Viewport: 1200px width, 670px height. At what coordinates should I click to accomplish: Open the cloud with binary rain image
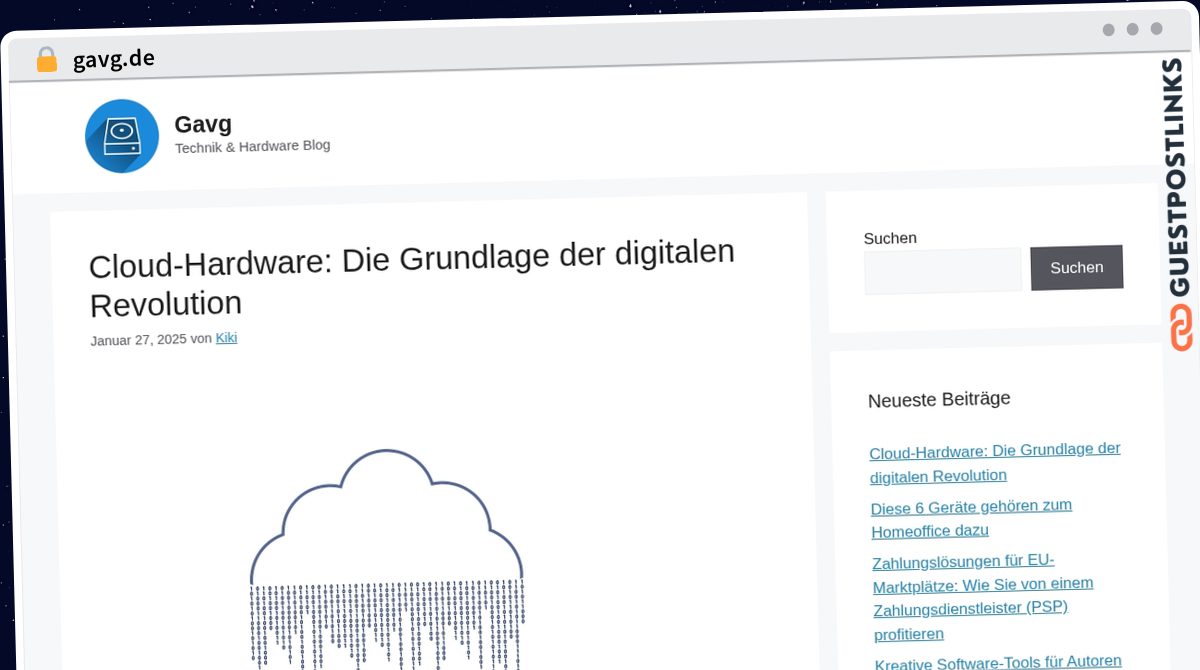tap(386, 560)
